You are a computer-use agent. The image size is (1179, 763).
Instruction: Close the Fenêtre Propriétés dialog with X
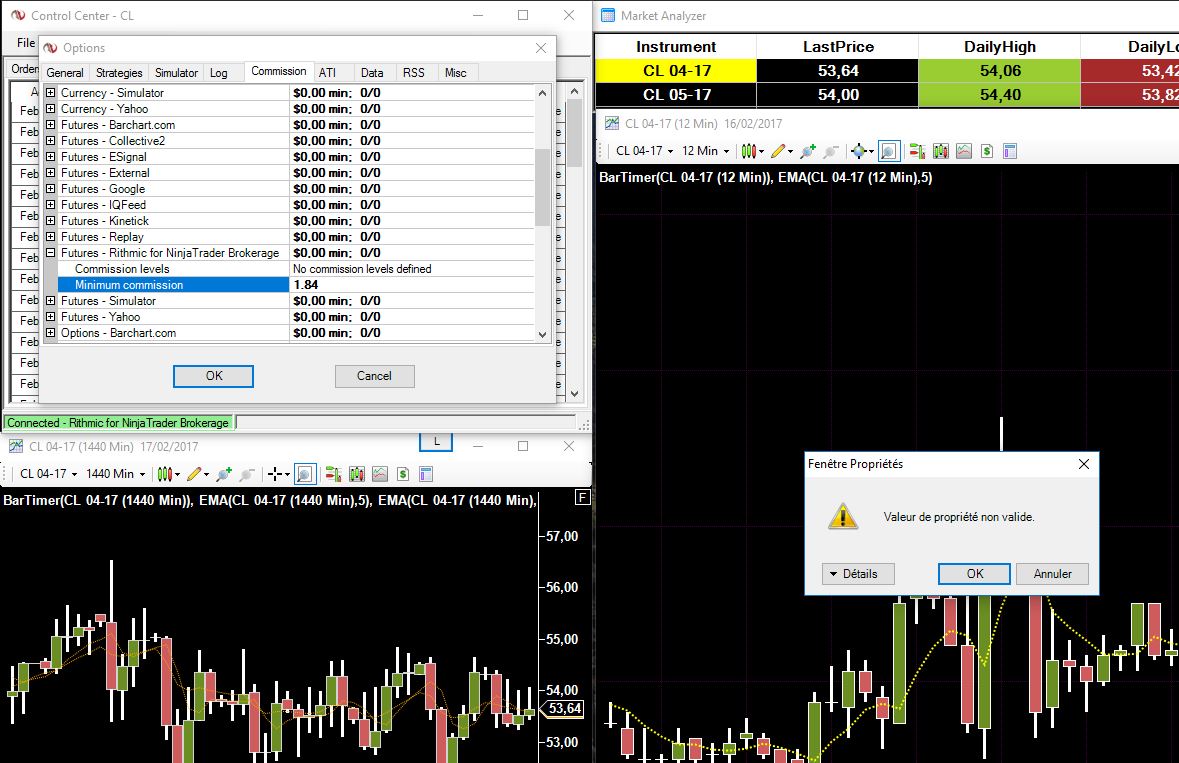click(1084, 464)
